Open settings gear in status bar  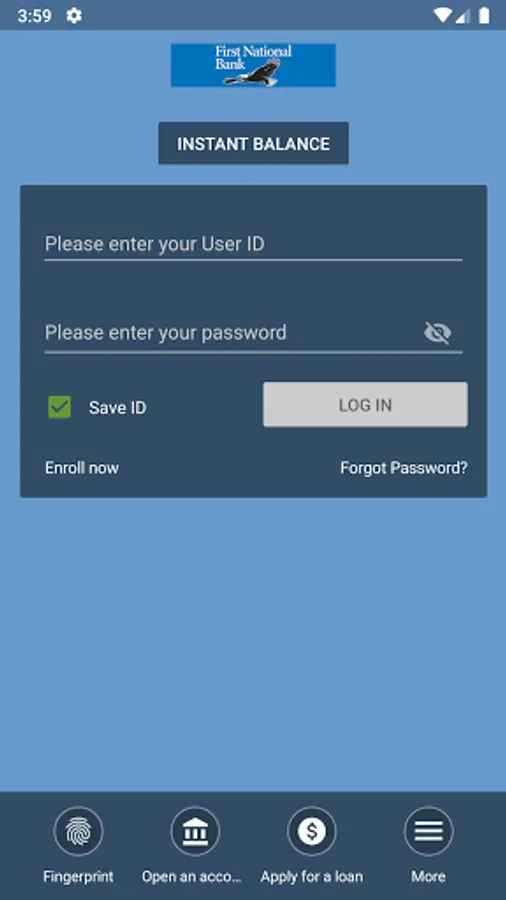click(74, 15)
